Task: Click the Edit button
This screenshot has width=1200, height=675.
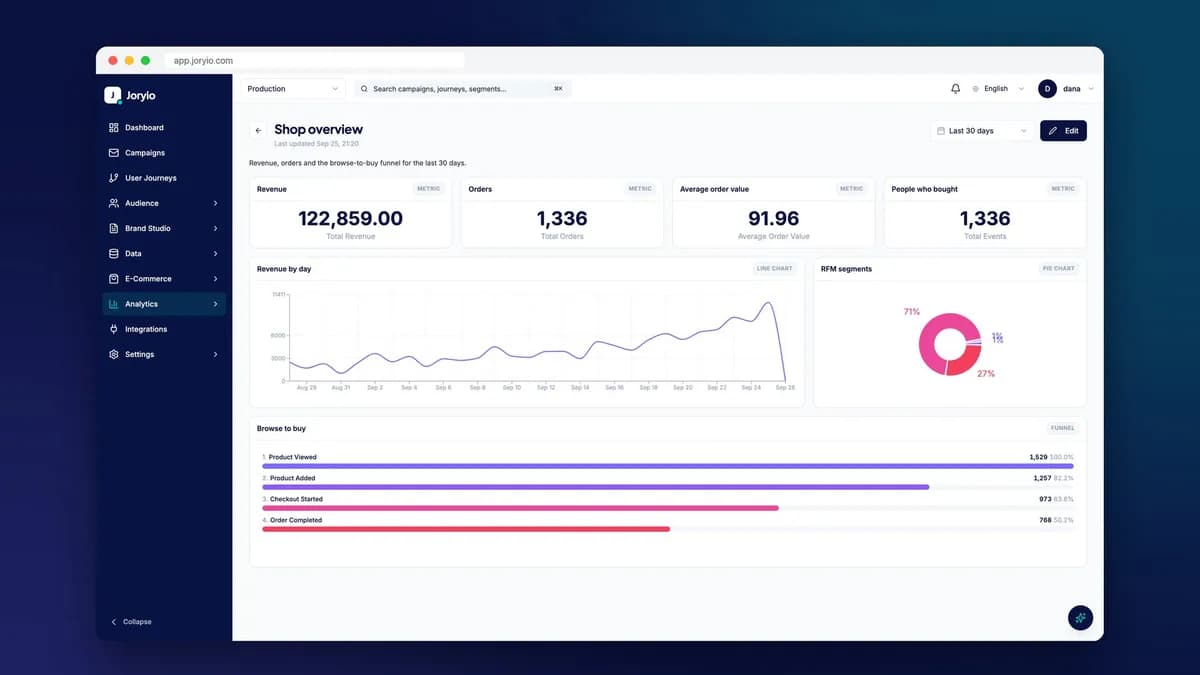Action: point(1063,131)
